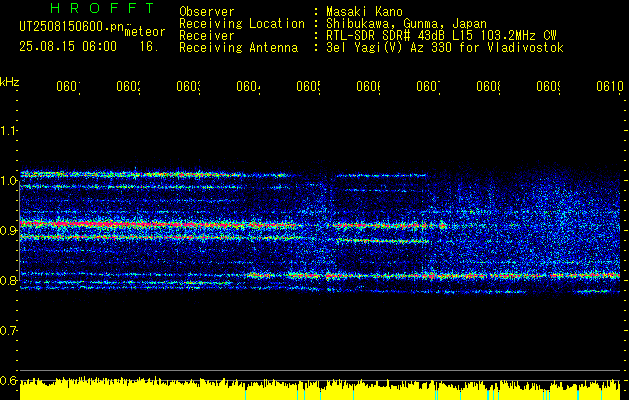Screen dimensions: 629x400
Task: Click the 'meteor' label
Action: coord(145,32)
